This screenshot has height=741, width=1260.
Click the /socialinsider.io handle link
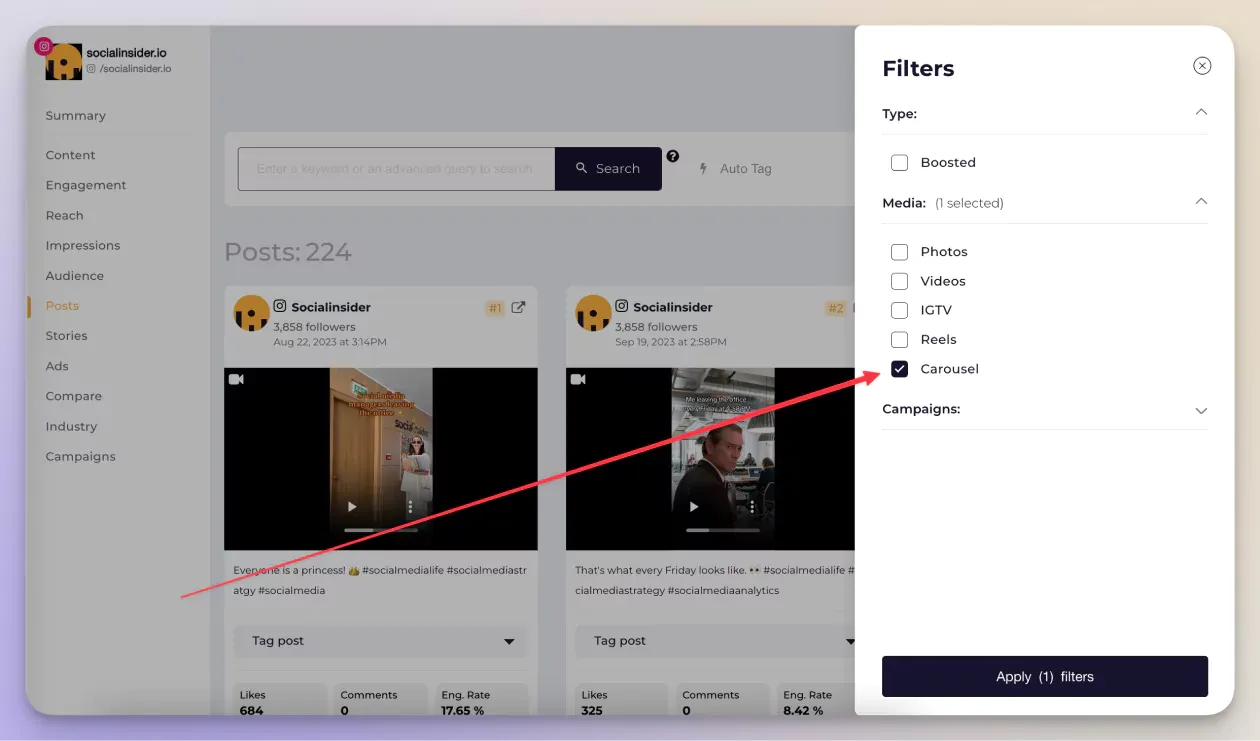coord(135,69)
